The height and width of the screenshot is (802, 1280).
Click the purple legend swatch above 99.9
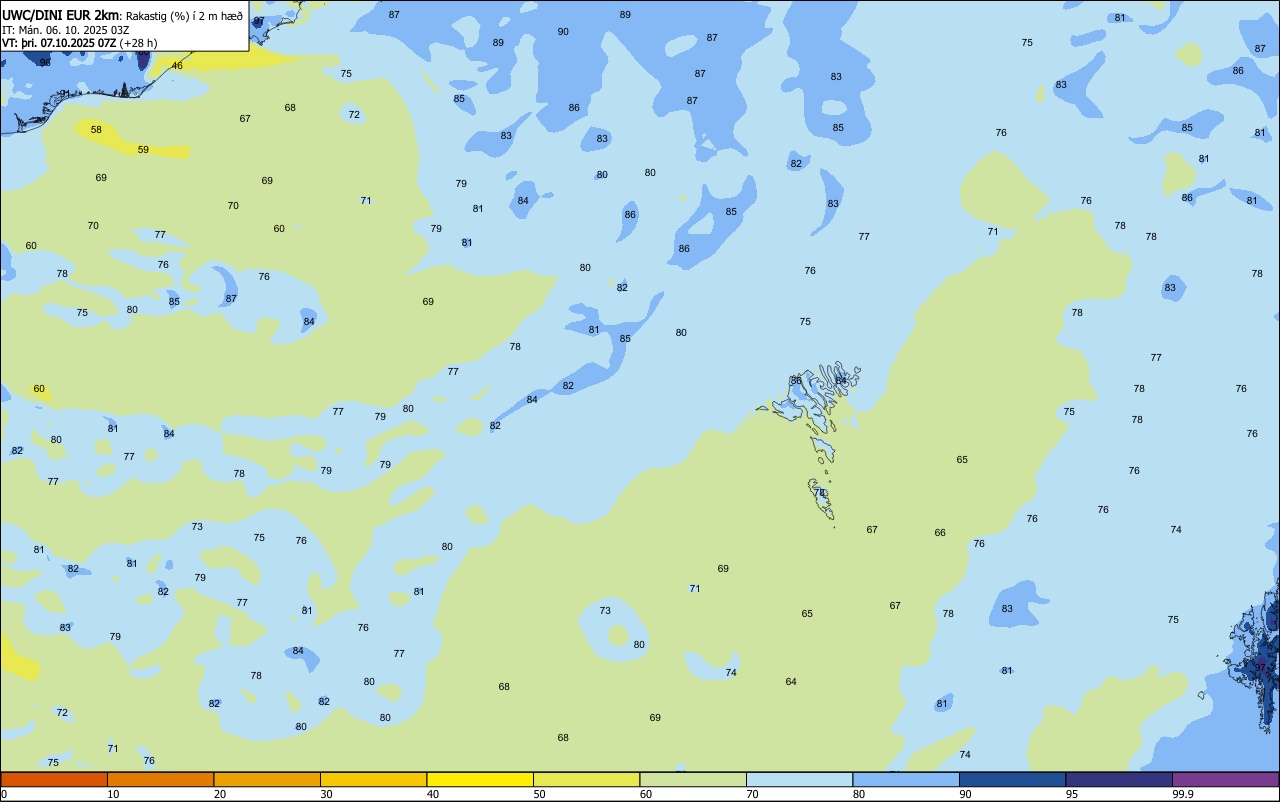pos(1225,779)
